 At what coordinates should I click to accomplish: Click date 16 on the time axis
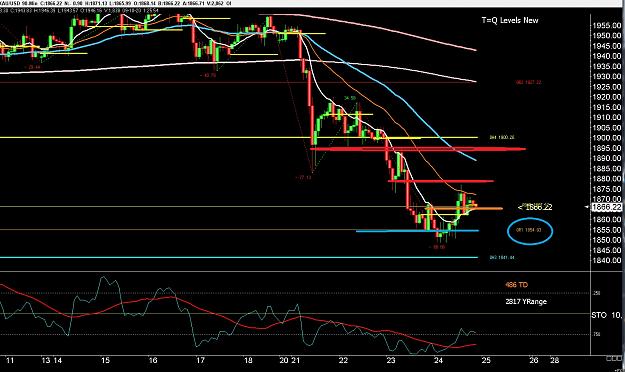(x=153, y=360)
